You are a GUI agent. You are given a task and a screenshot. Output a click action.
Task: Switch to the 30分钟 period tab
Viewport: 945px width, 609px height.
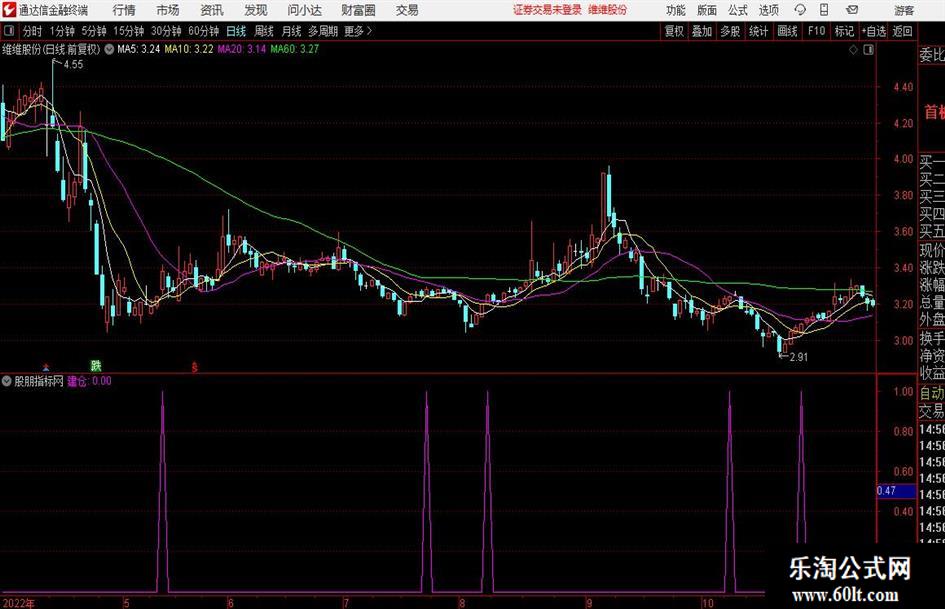point(166,31)
